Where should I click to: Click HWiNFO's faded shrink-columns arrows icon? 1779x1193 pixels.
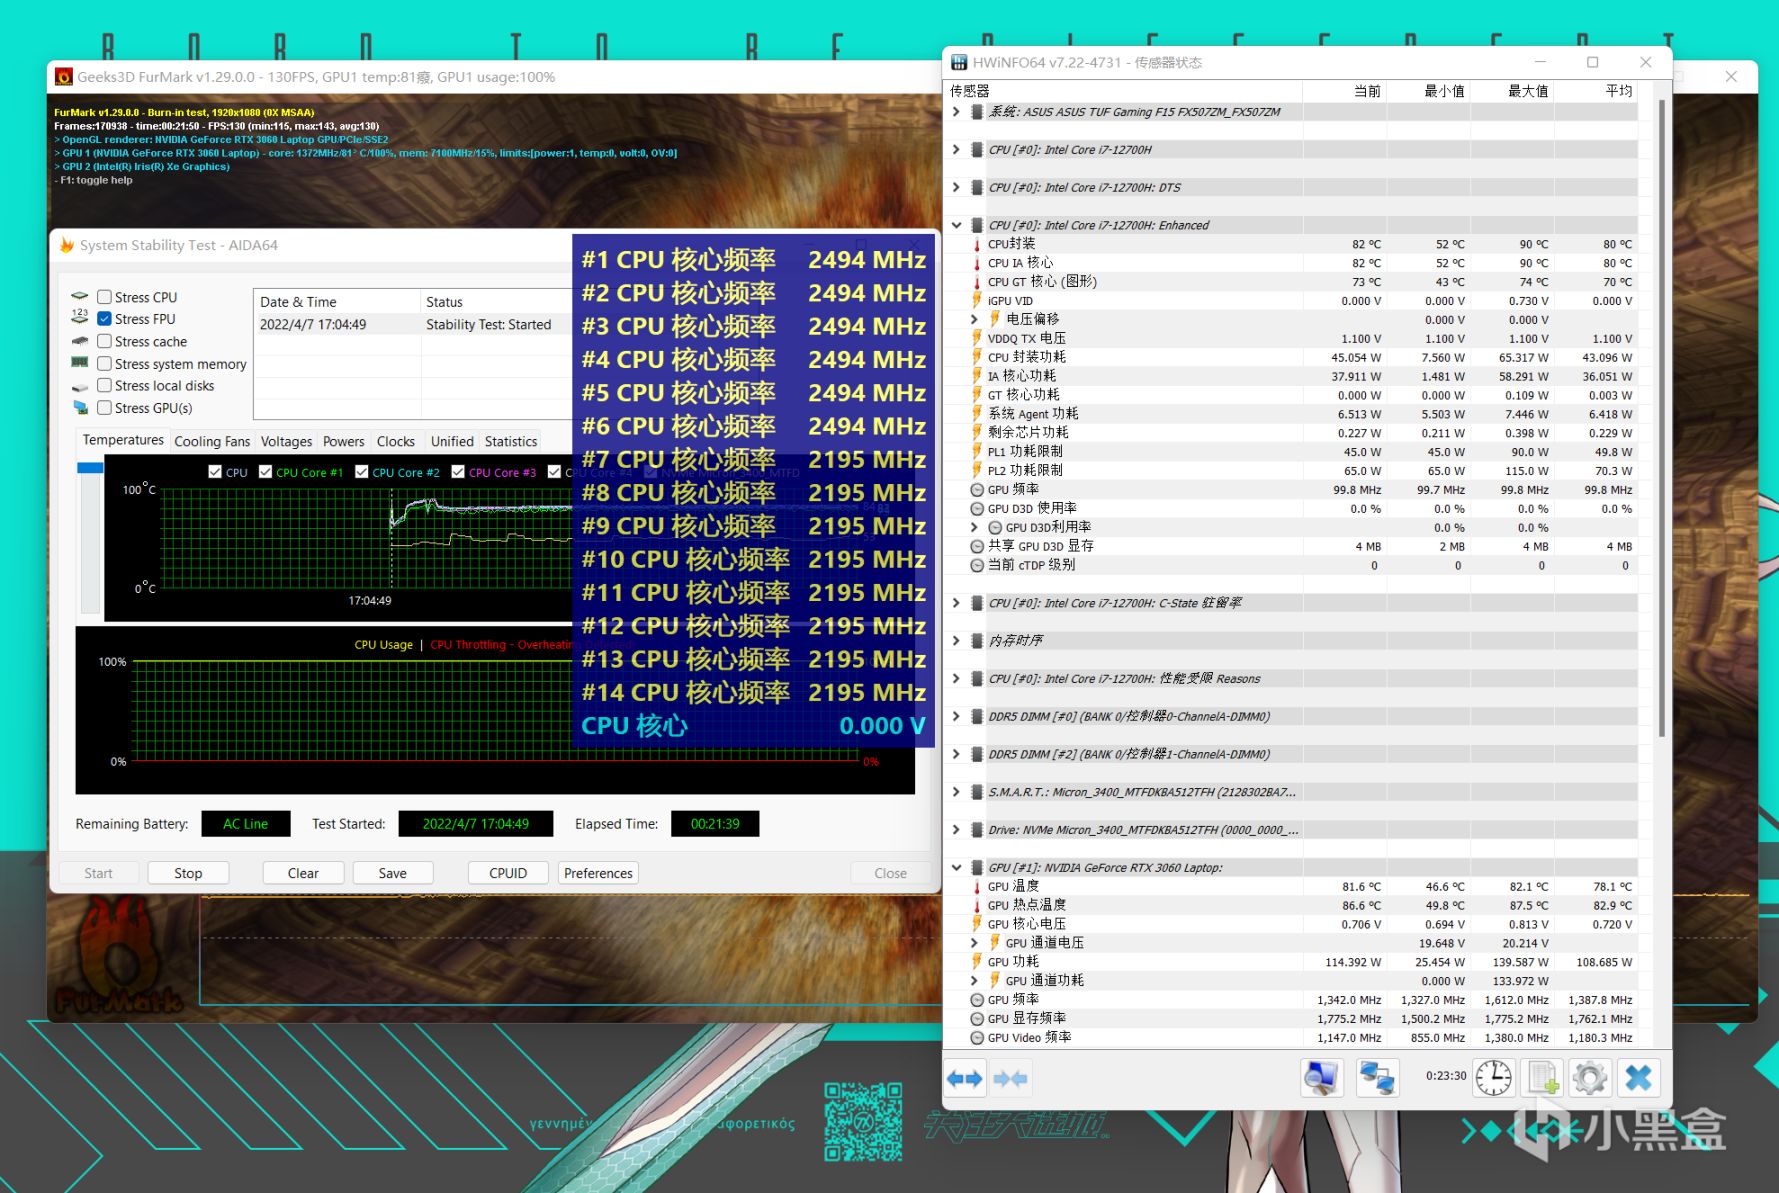1010,1078
